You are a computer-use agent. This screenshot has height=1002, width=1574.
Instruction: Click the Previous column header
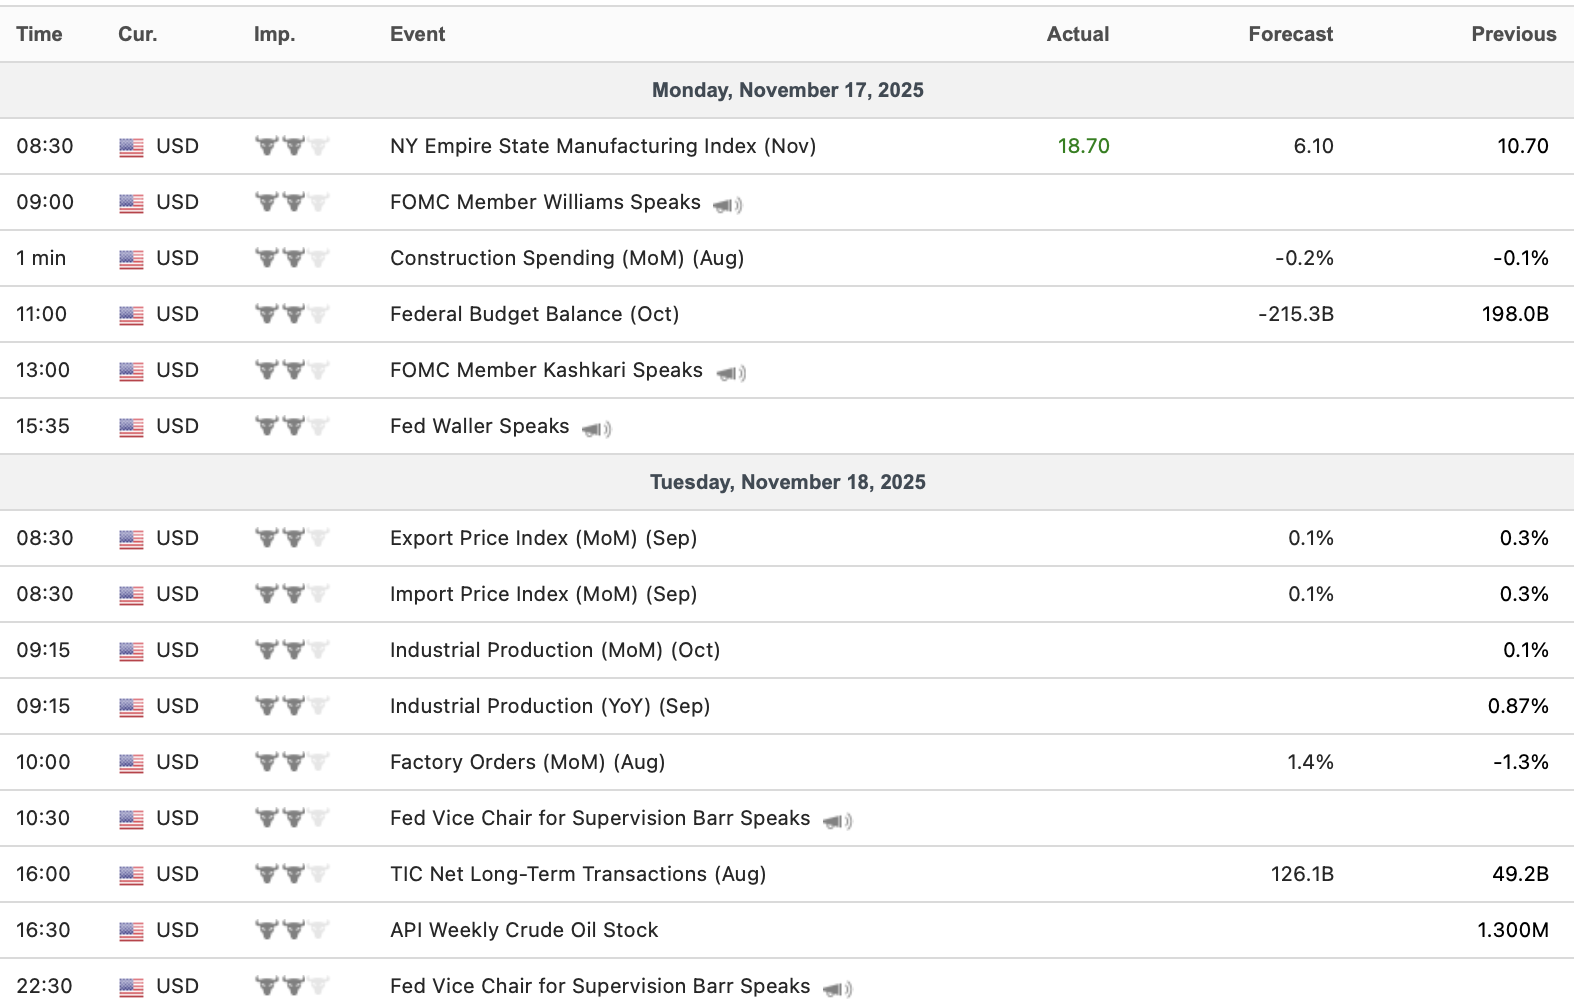tap(1513, 34)
